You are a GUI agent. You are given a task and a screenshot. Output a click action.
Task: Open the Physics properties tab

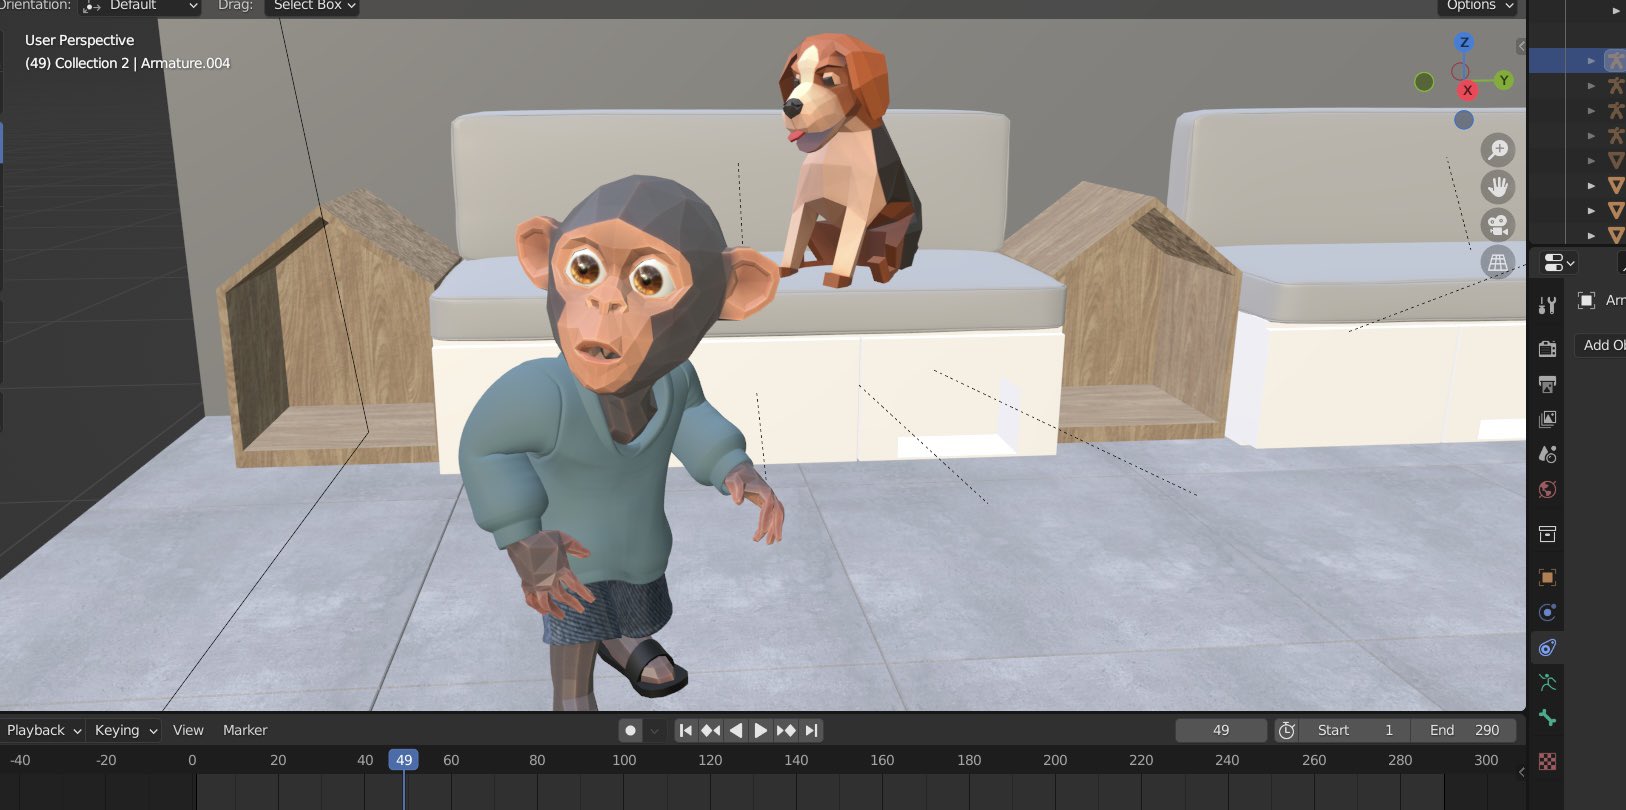click(1547, 612)
